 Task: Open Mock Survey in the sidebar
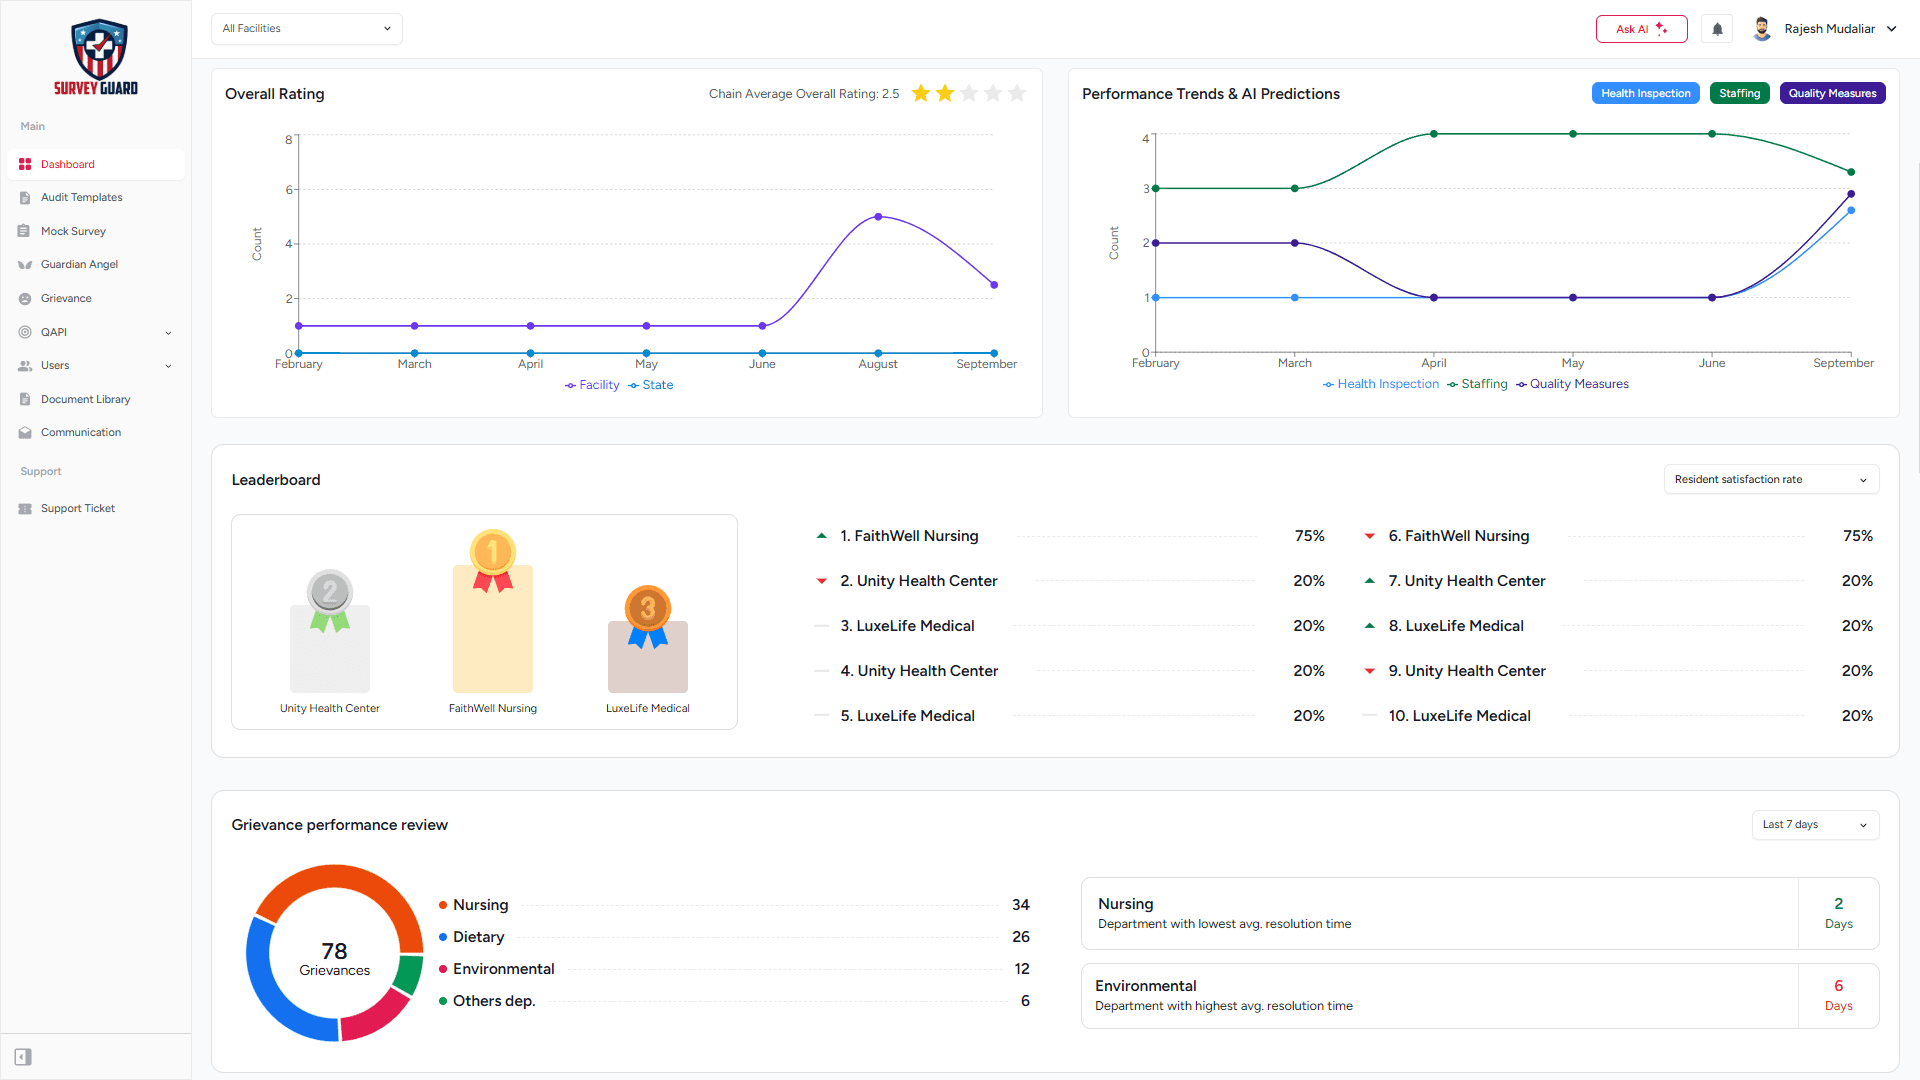pos(73,231)
